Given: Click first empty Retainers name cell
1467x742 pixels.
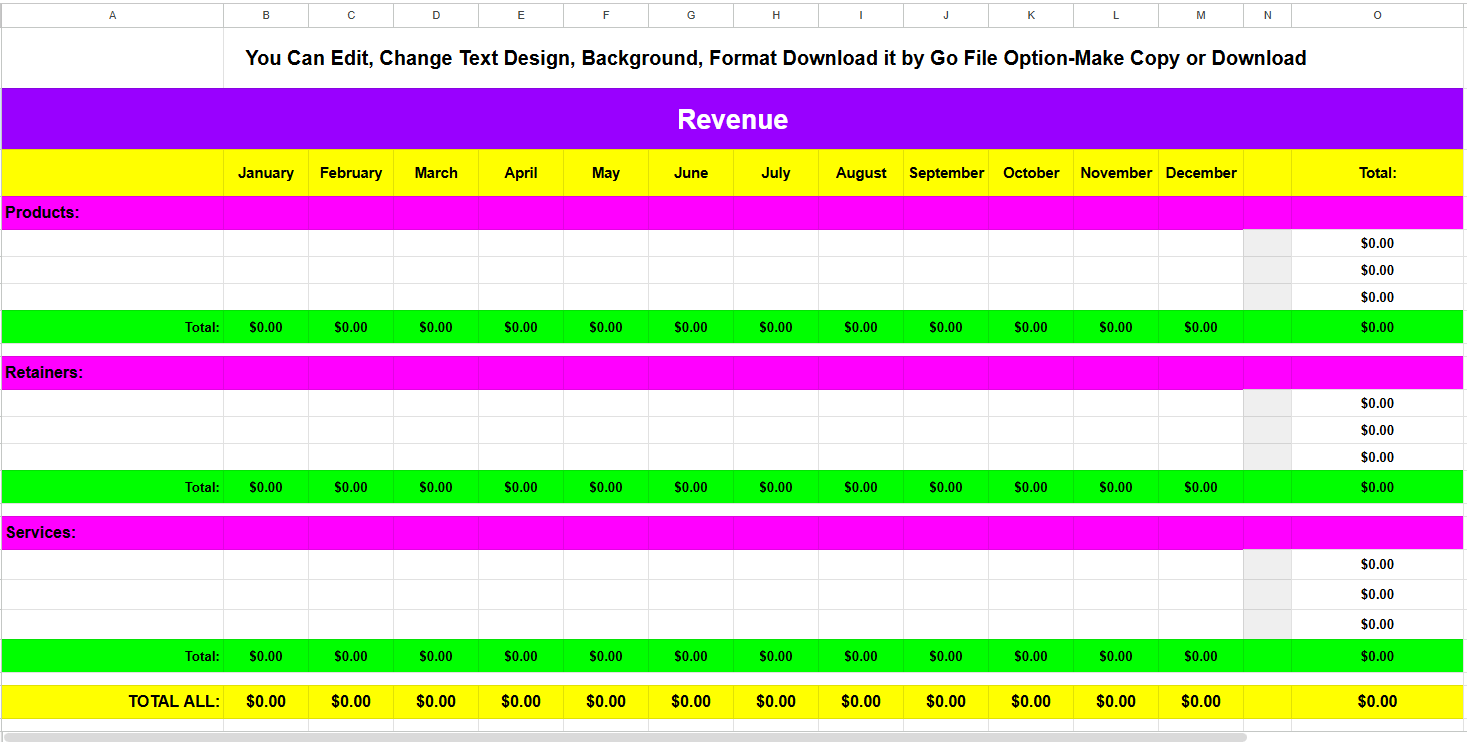Looking at the screenshot, I should pos(112,403).
